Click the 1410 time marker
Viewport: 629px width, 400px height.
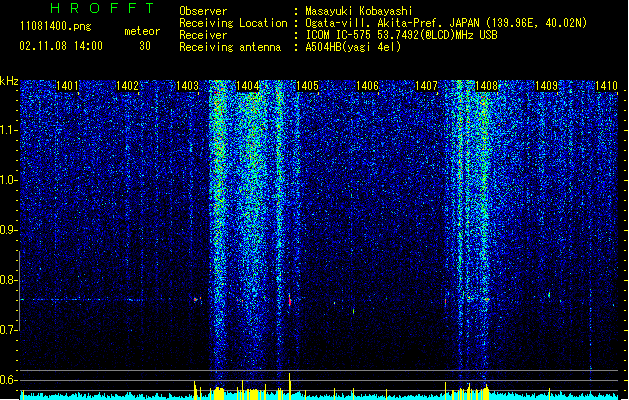coord(606,86)
